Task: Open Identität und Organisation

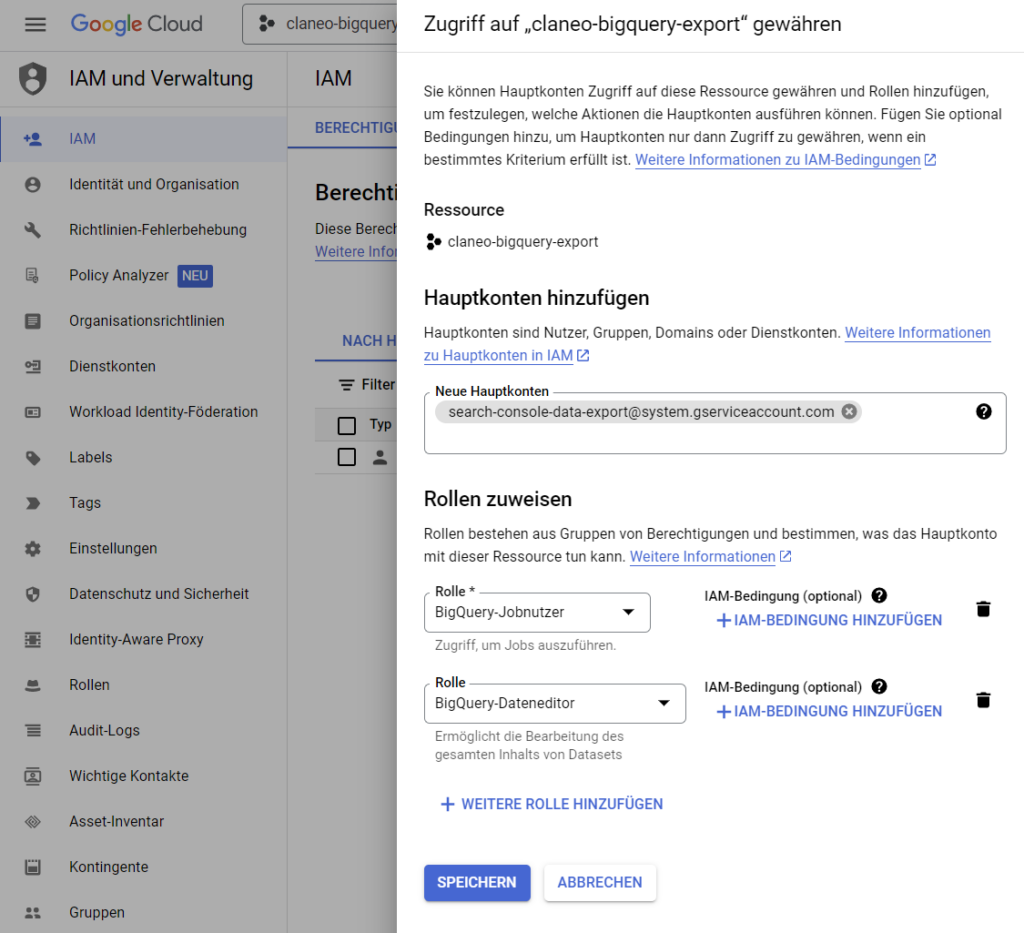Action: (154, 185)
